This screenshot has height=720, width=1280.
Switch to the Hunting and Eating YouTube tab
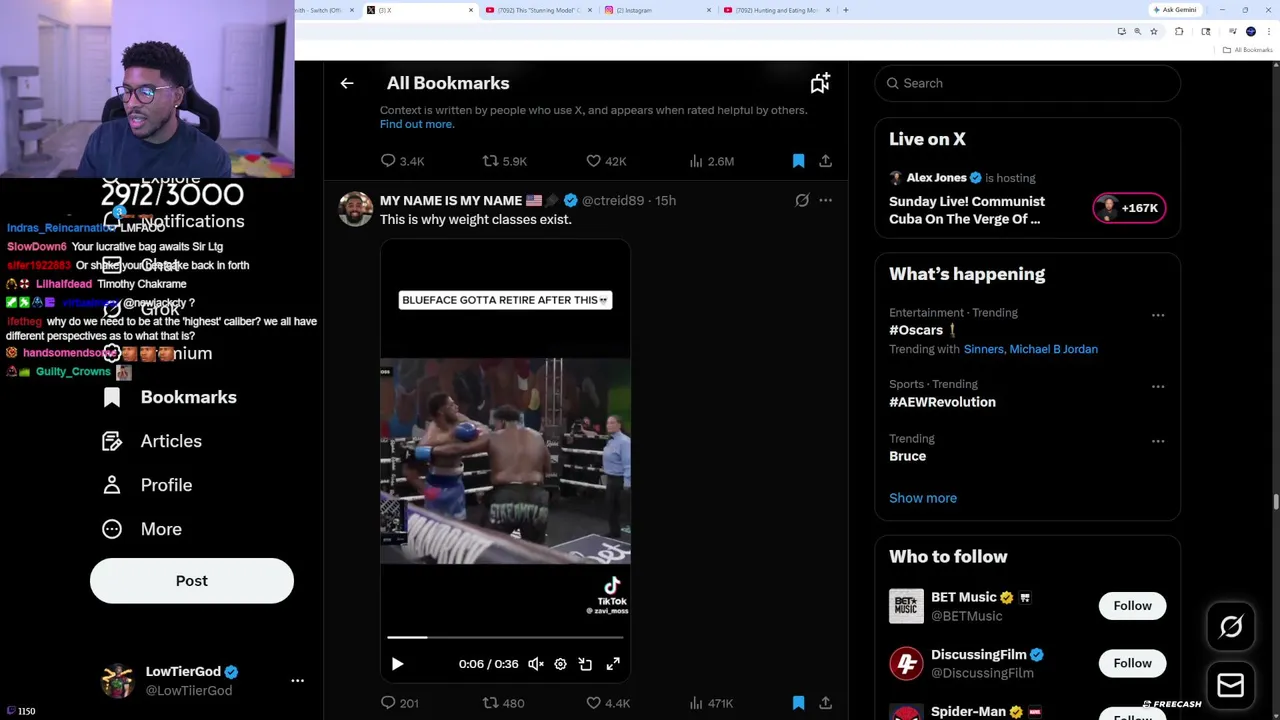point(777,10)
